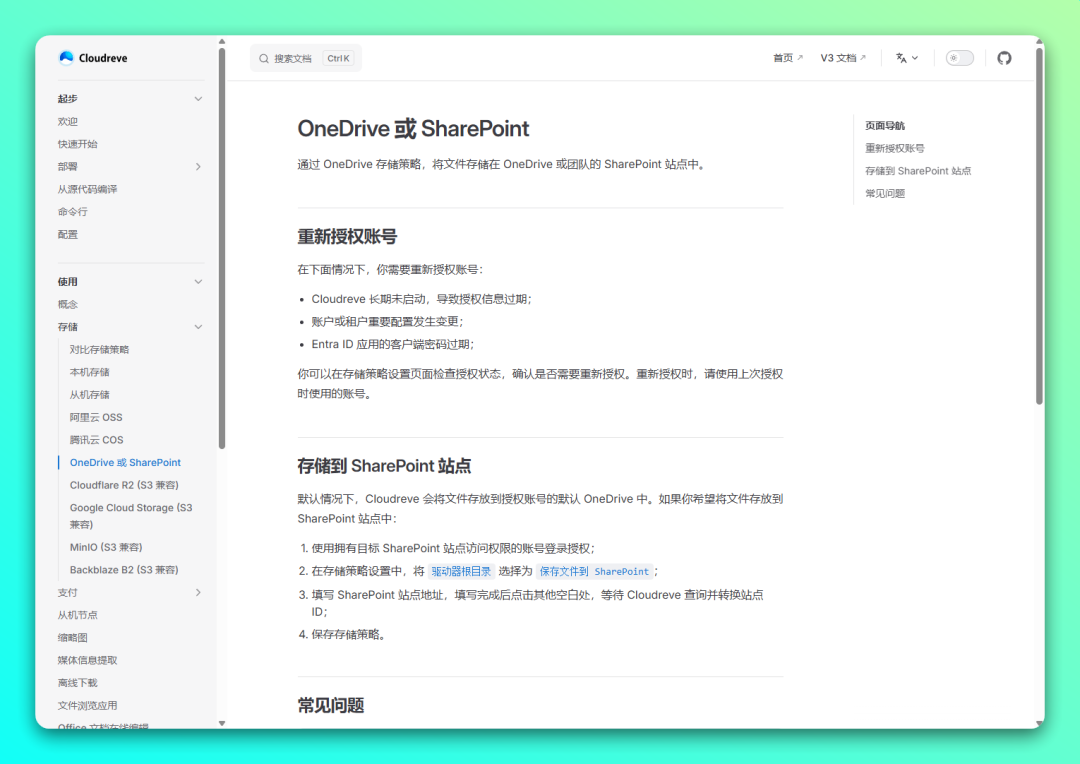Image resolution: width=1080 pixels, height=764 pixels.
Task: Open the 媒体信息提取 page
Action: pyautogui.click(x=87, y=660)
